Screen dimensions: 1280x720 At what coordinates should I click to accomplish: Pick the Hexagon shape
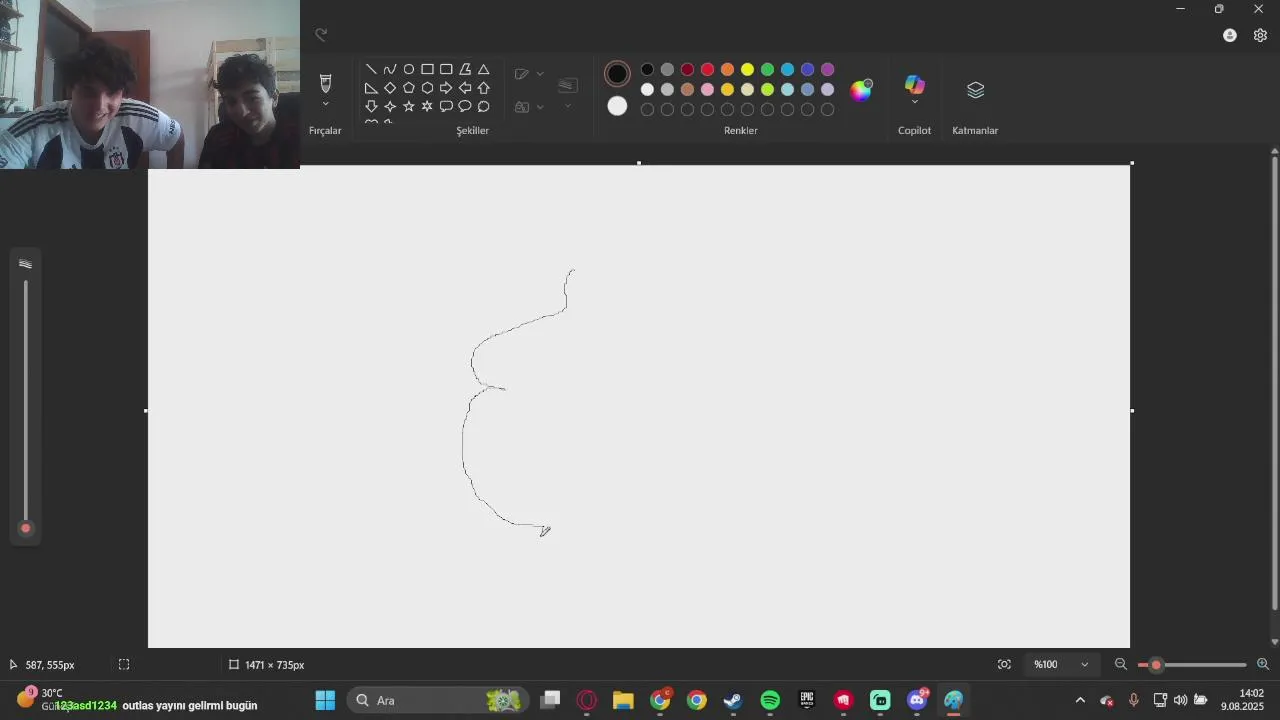click(x=427, y=88)
